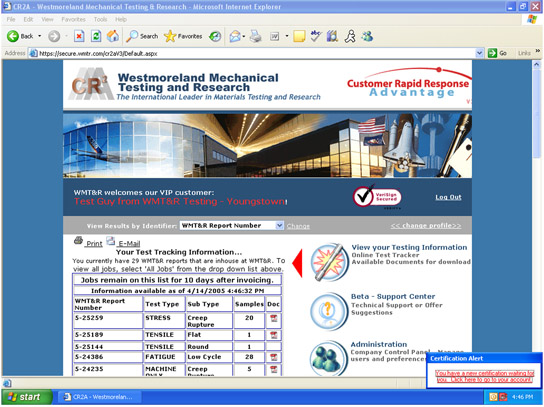This screenshot has width=544, height=407.
Task: Click the Print link above tracking info
Action: tap(94, 244)
